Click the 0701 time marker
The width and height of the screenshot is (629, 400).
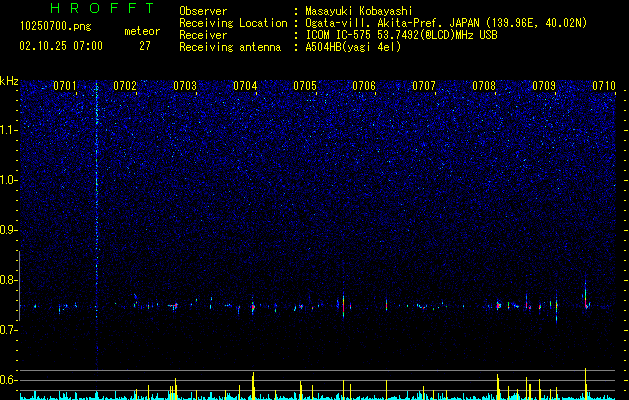[65, 86]
